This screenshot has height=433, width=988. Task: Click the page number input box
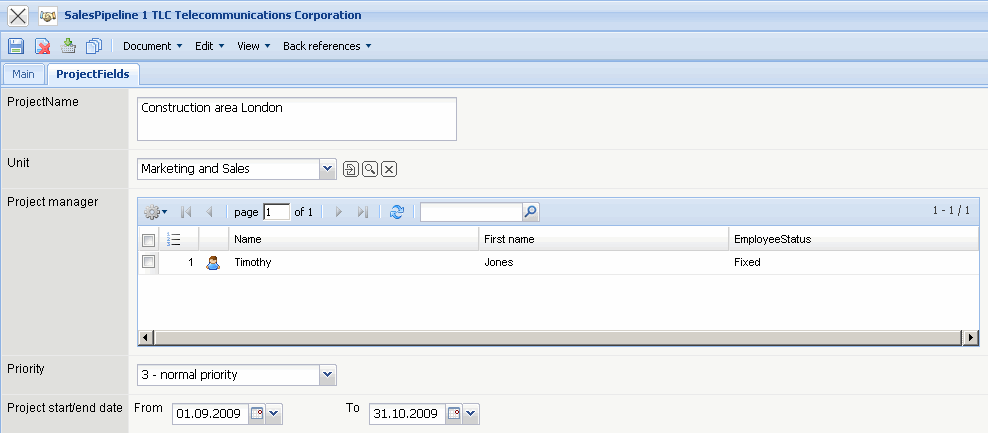[277, 212]
